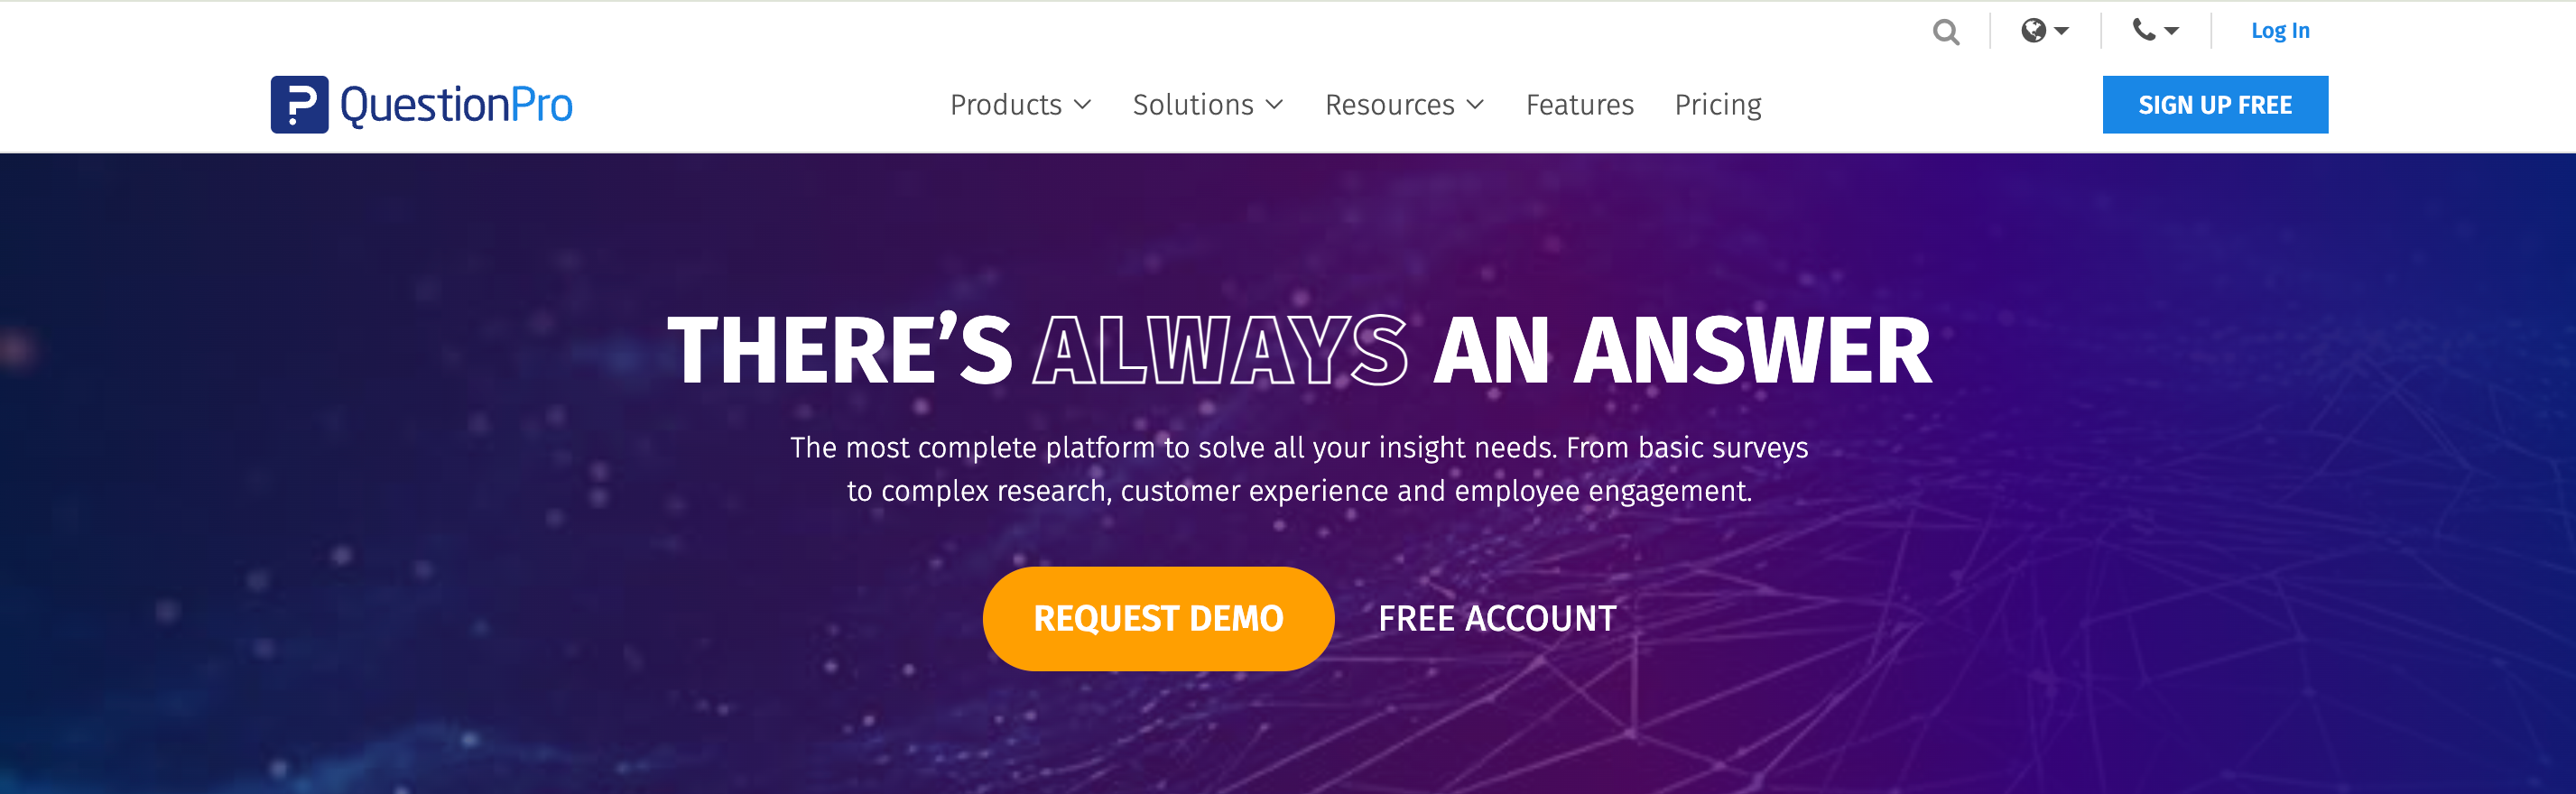
Task: Open the Pricing page
Action: coord(1718,105)
